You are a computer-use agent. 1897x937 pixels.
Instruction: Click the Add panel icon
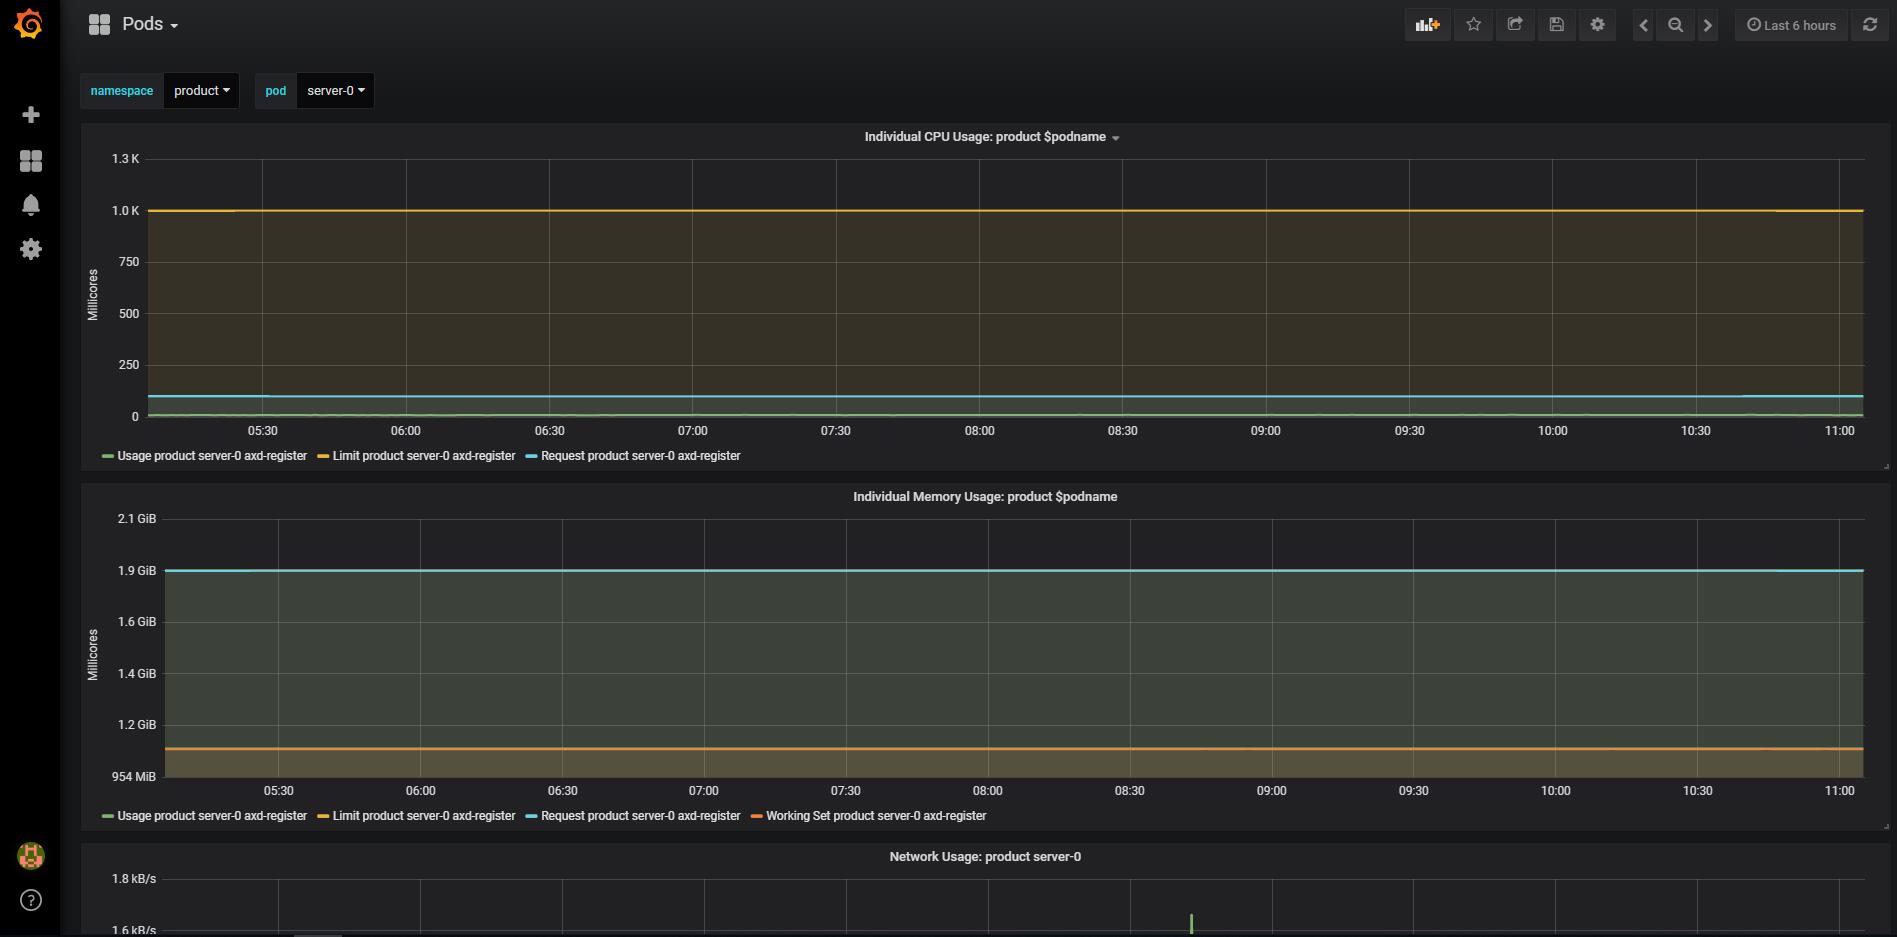[x=1427, y=25]
